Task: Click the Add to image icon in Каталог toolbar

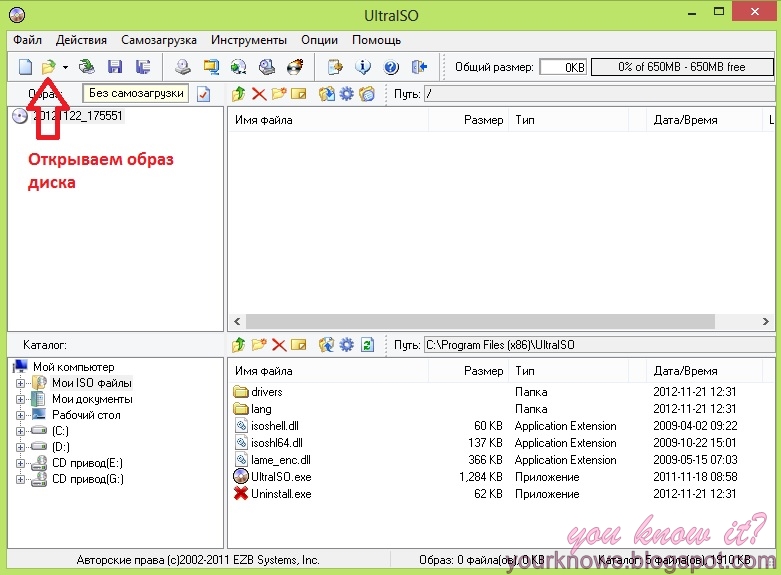Action: 327,345
